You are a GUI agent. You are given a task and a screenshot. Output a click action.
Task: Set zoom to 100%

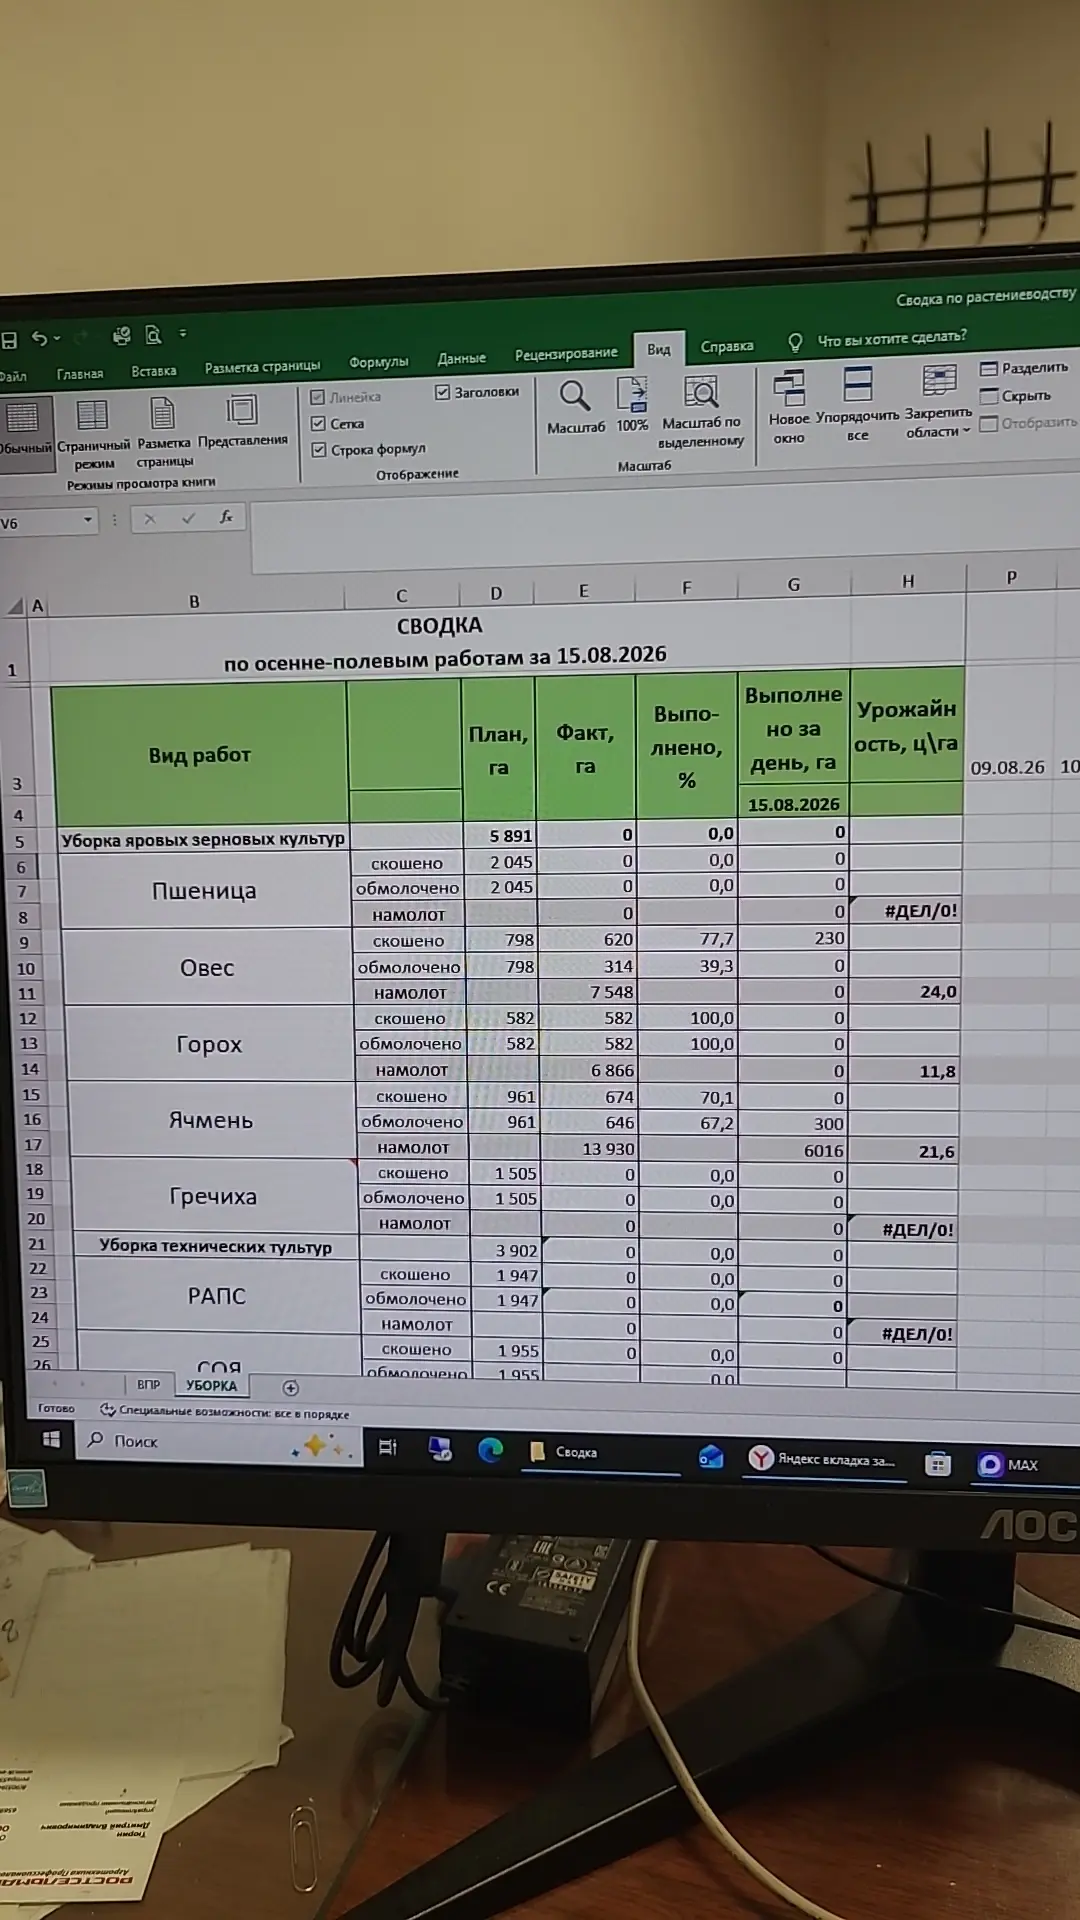(x=632, y=404)
